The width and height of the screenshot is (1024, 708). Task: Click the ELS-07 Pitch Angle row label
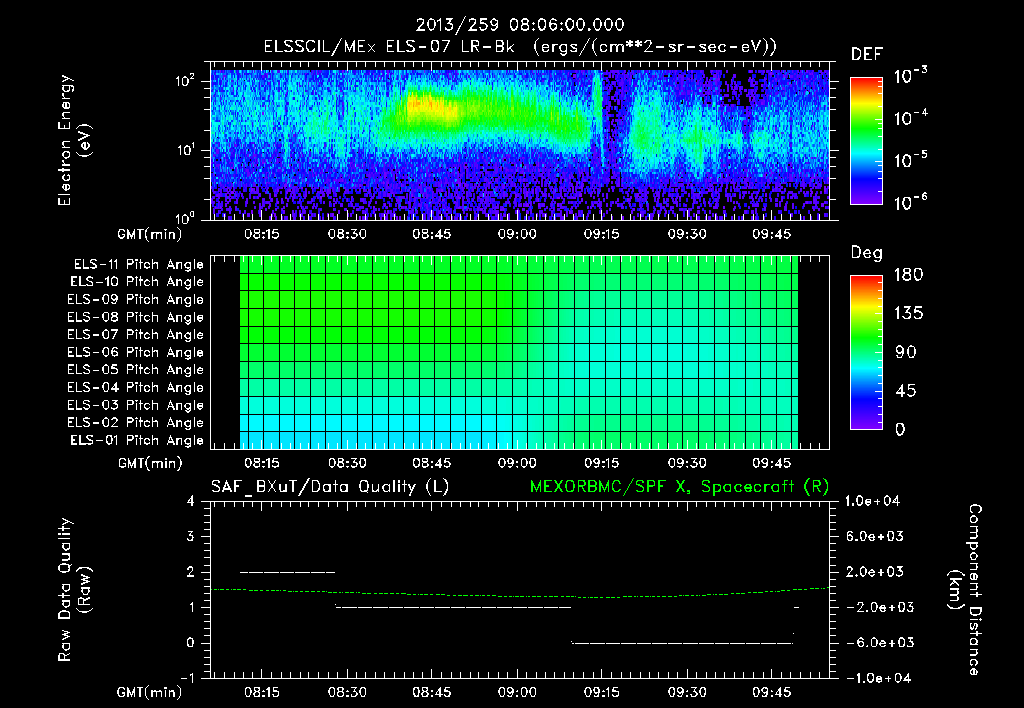coord(135,334)
